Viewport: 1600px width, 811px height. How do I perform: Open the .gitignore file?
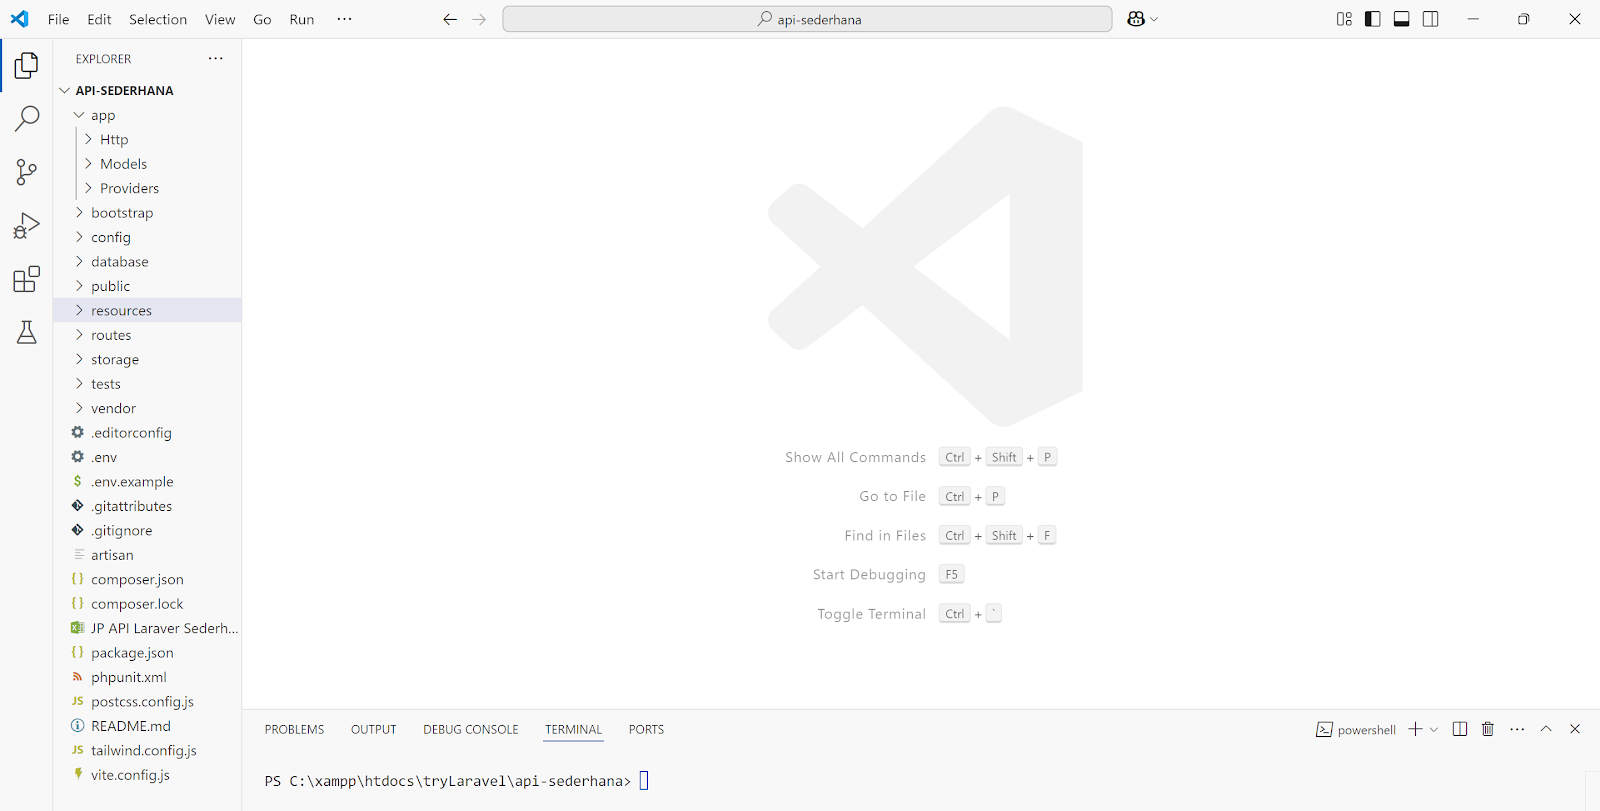(x=147, y=531)
